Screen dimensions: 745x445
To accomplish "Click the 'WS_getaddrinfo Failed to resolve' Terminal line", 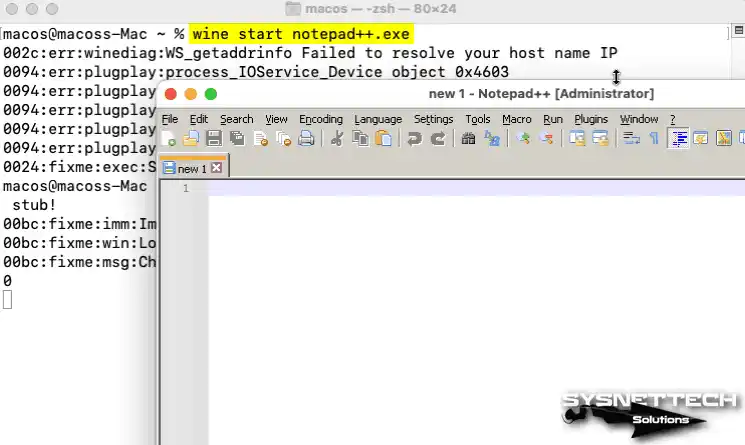I will click(310, 53).
